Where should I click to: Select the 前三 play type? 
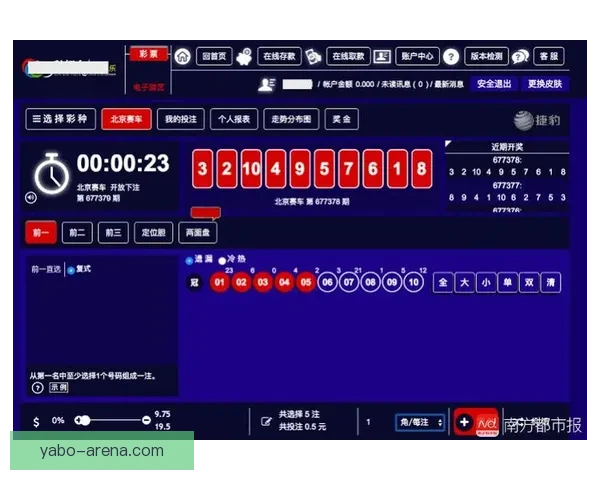click(x=113, y=232)
